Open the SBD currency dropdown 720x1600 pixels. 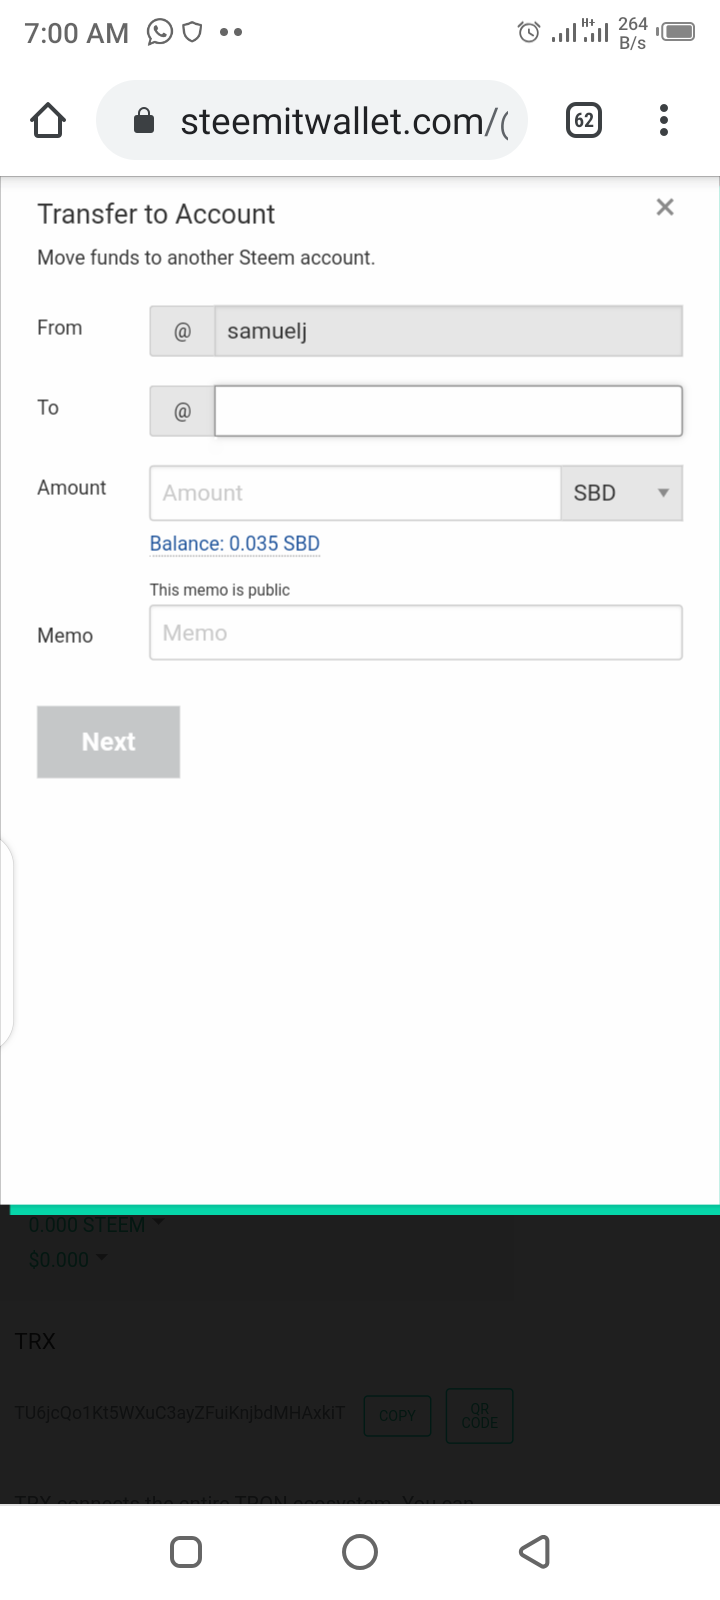pos(621,493)
